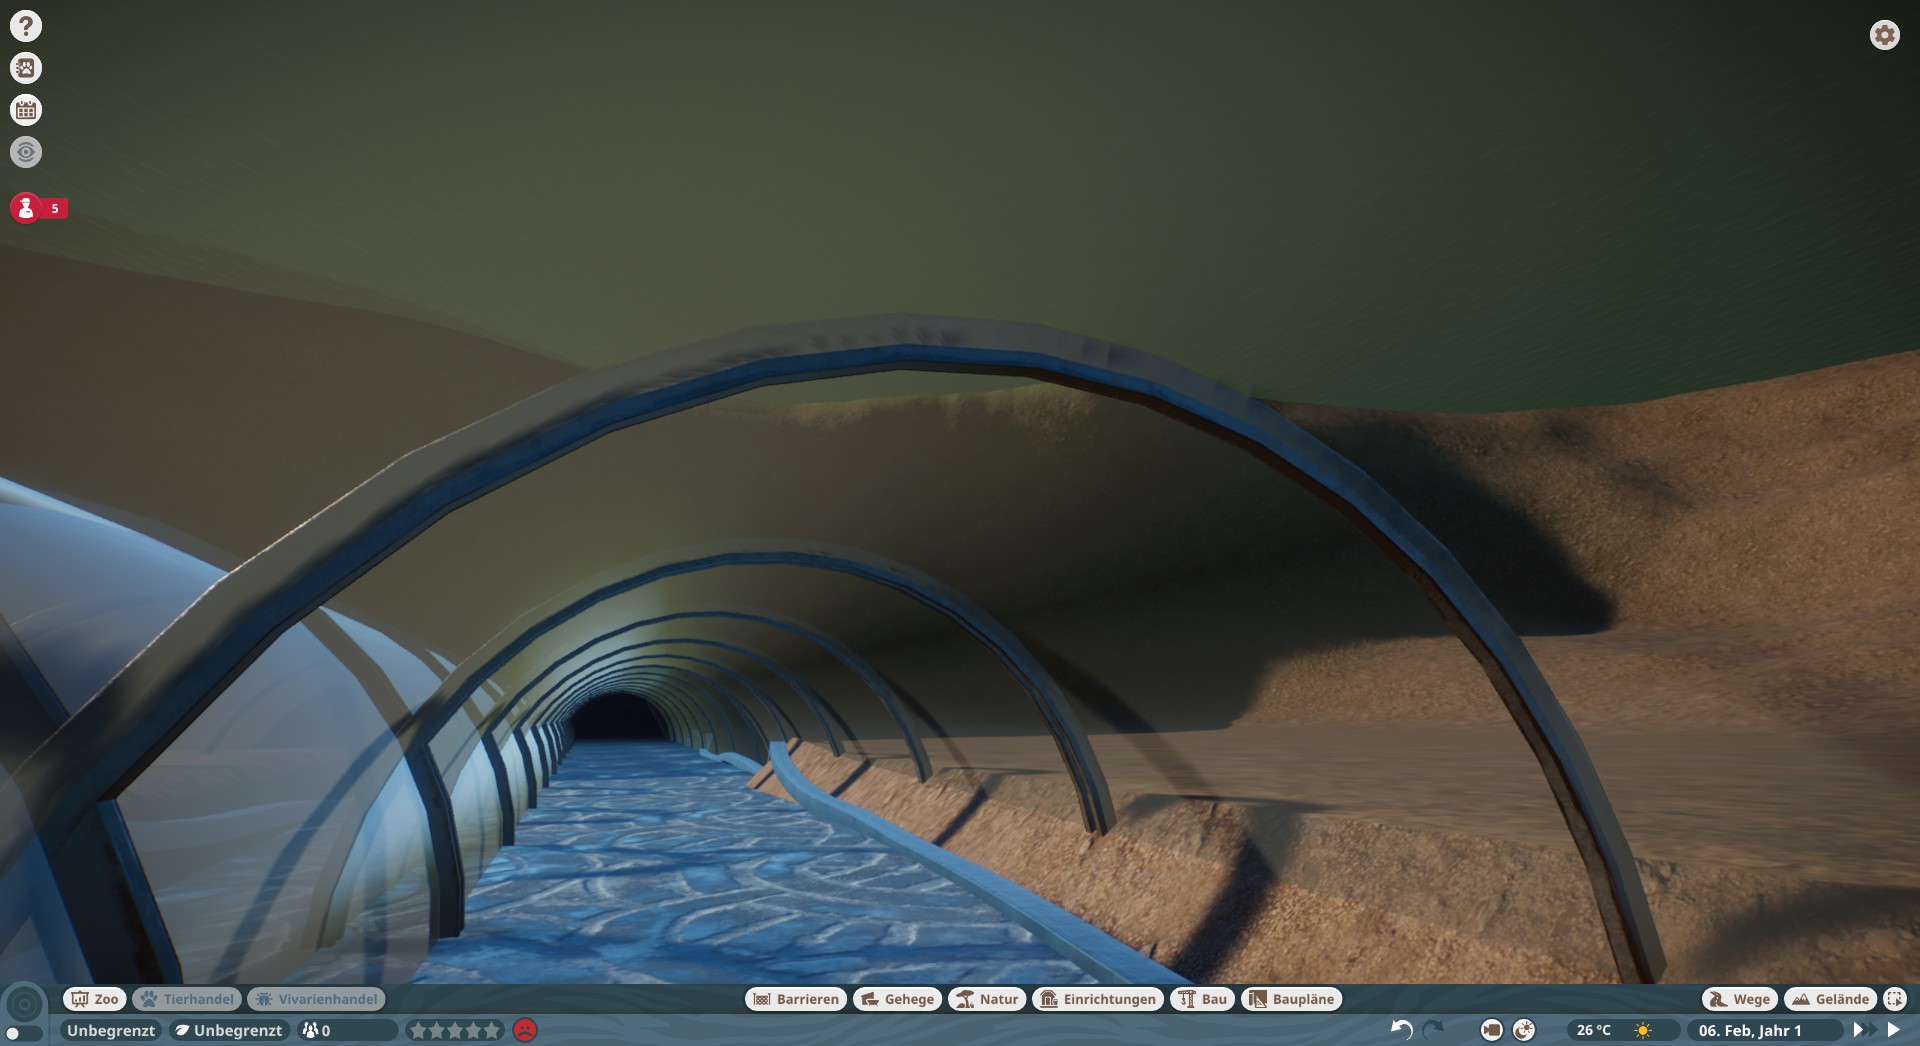Click the 26 °C temperature display
This screenshot has height=1046, width=1920.
tap(1594, 1030)
